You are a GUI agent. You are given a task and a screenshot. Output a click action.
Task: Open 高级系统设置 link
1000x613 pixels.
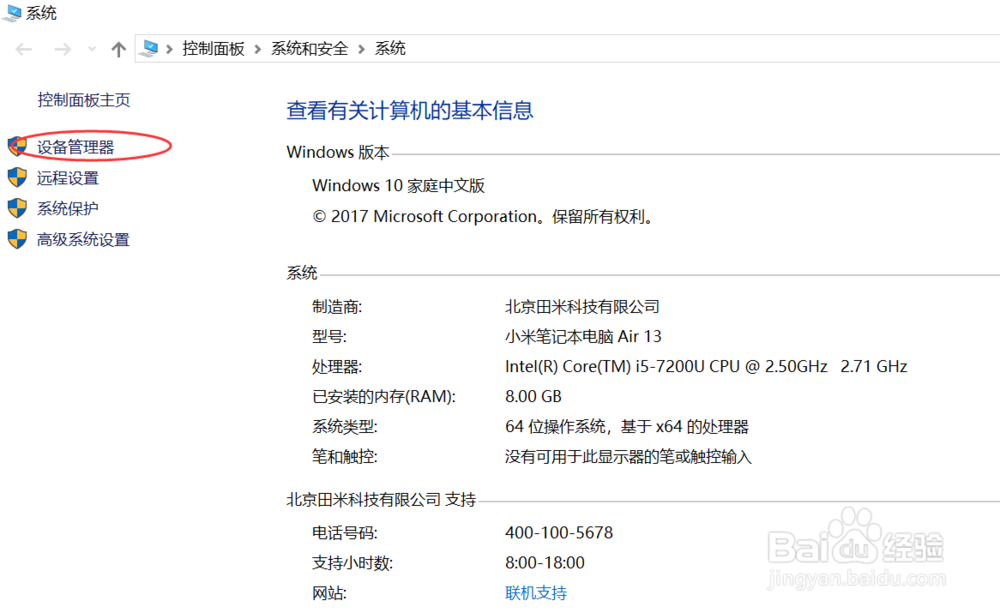(83, 240)
